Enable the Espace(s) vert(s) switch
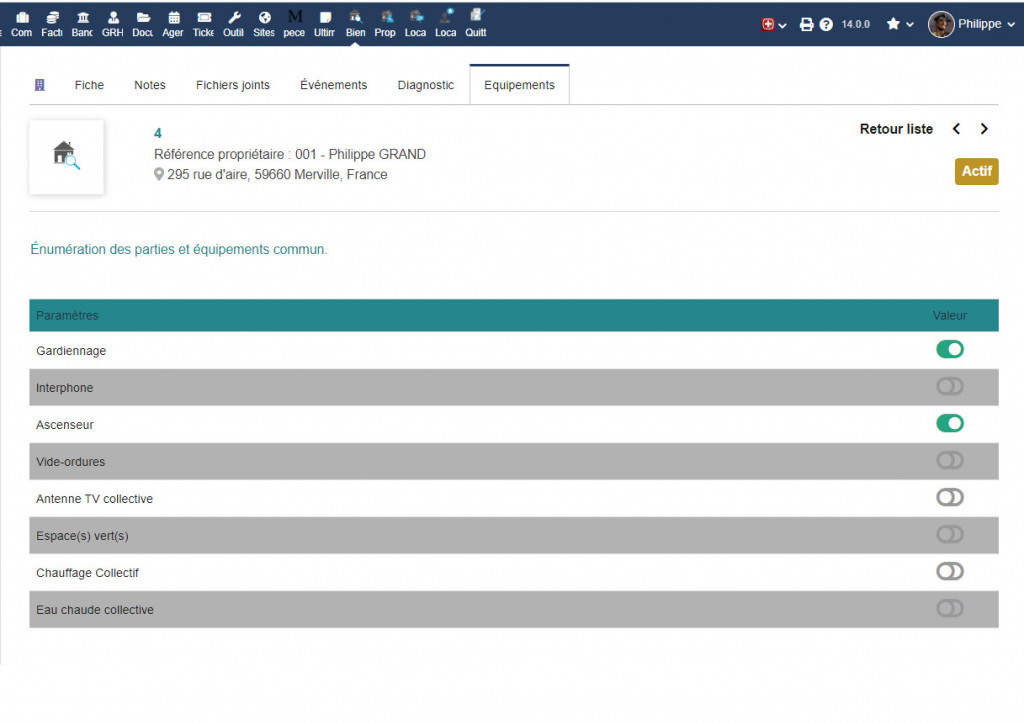 click(x=950, y=534)
